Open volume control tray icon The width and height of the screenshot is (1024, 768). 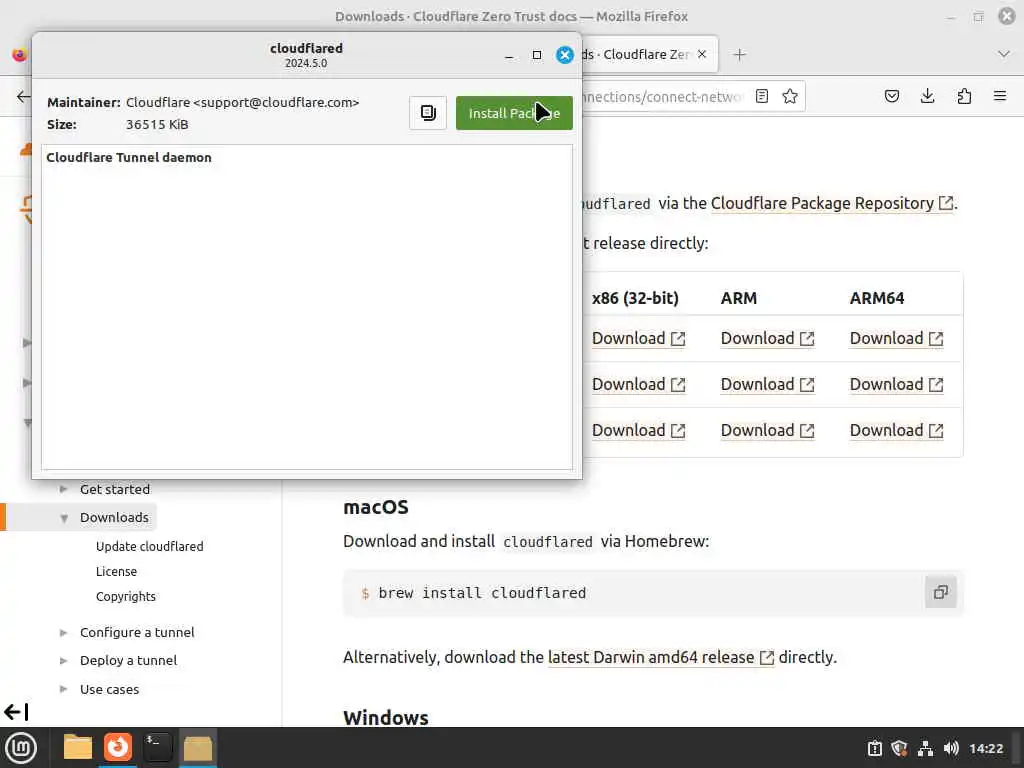click(x=951, y=748)
